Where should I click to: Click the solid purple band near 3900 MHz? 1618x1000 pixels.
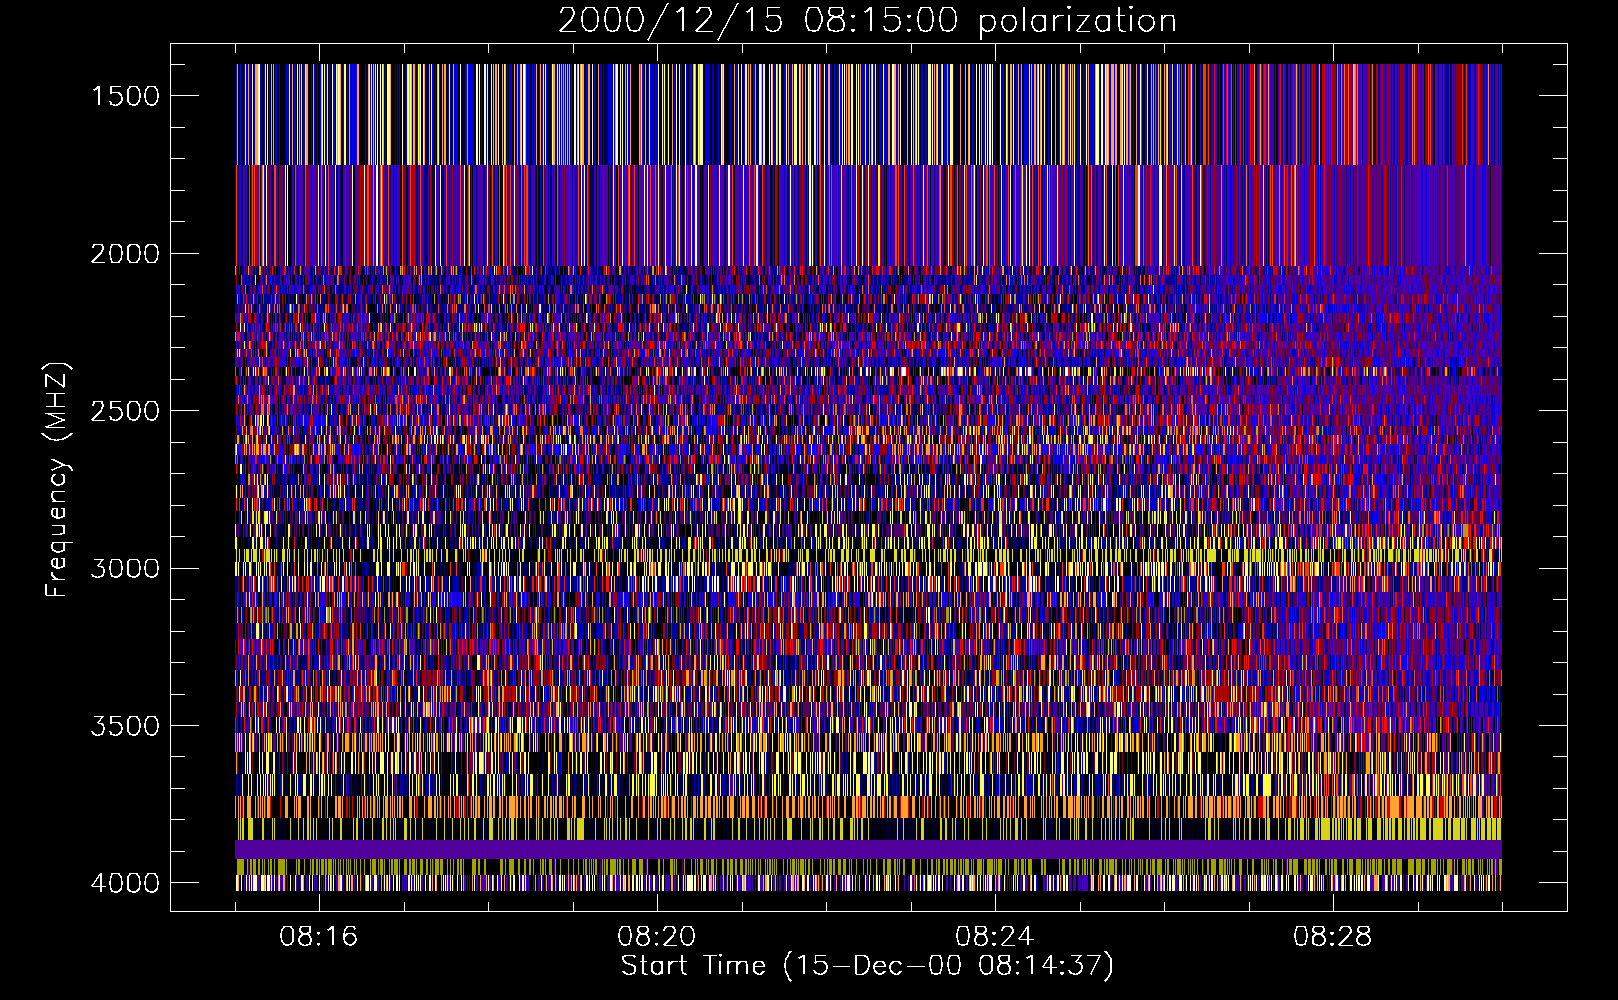click(868, 849)
